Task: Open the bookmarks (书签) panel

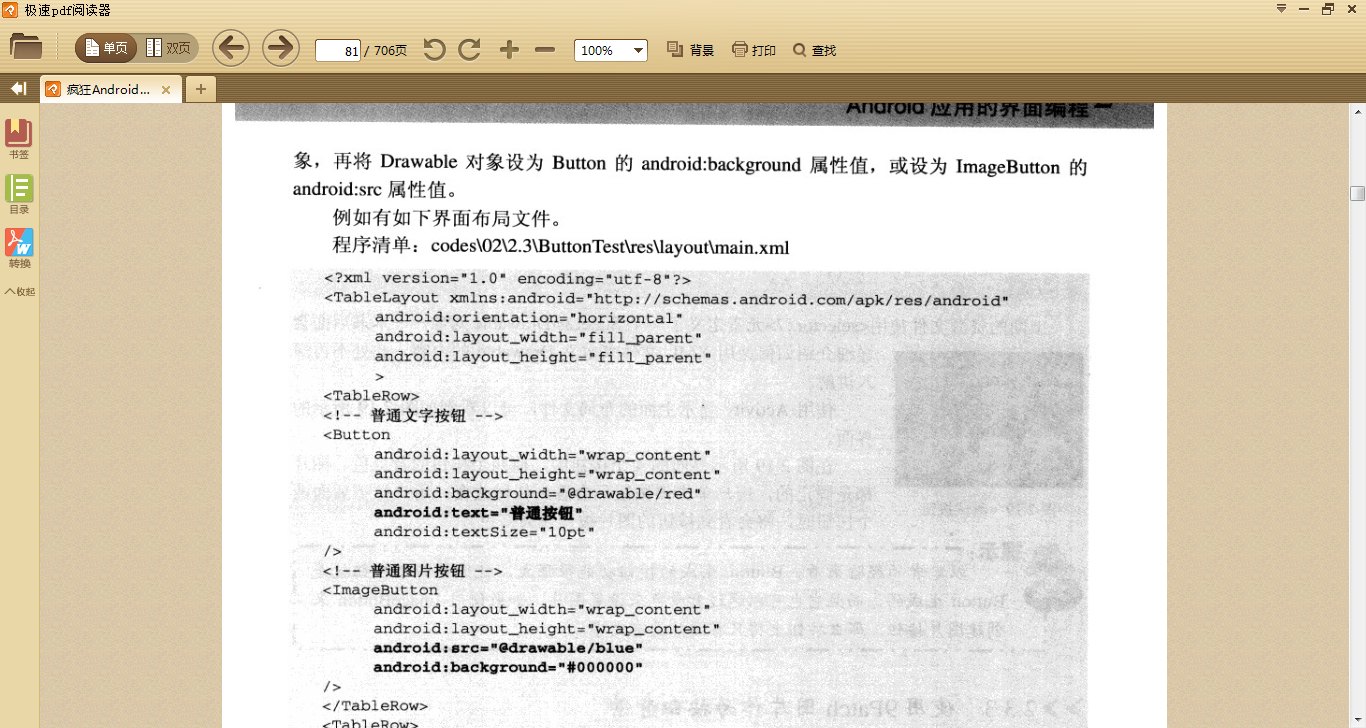Action: tap(19, 139)
